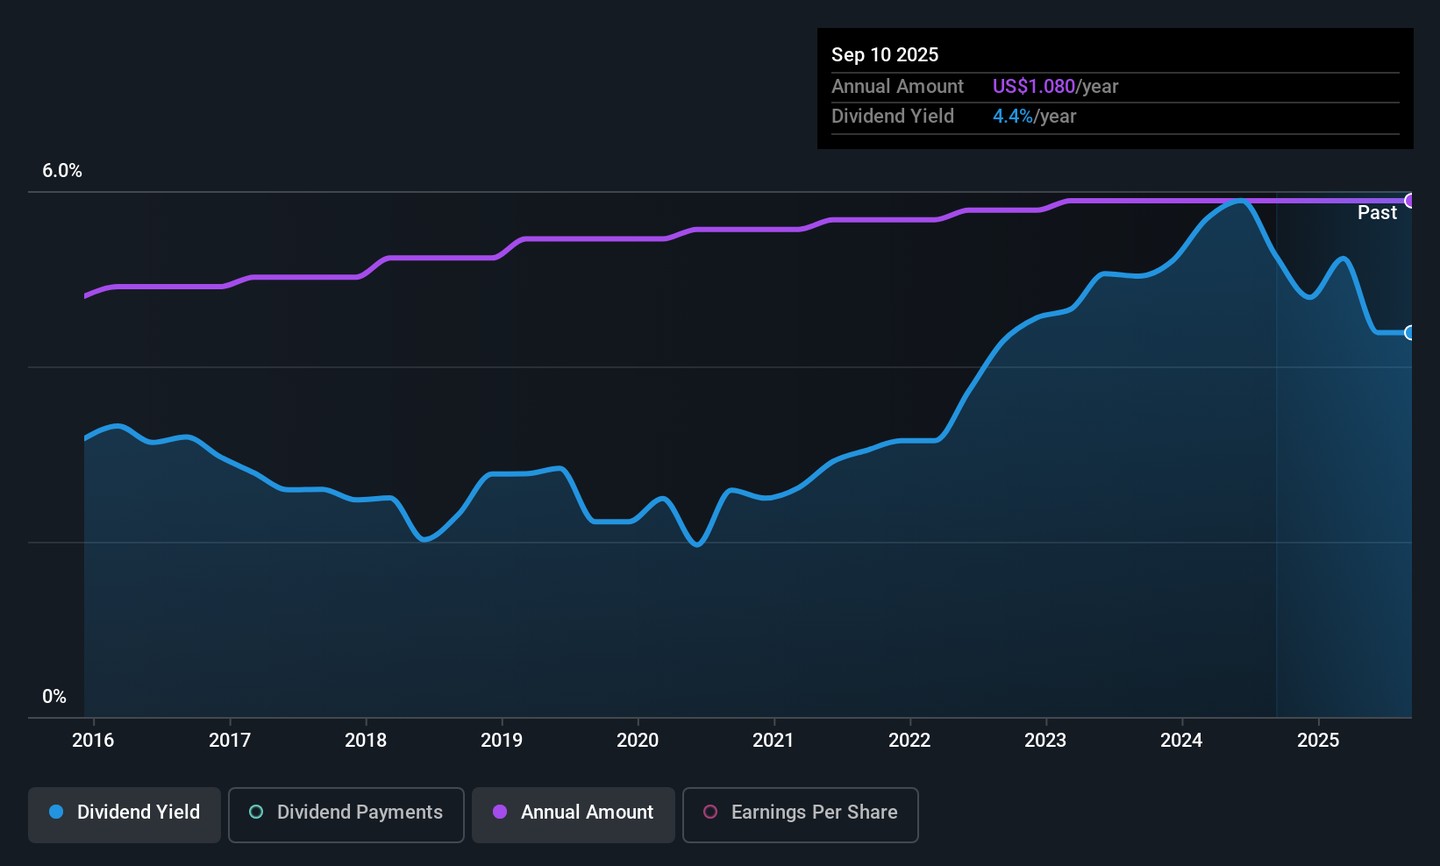Click the 4.4% dividend yield value
Viewport: 1440px width, 866px height.
(1012, 117)
